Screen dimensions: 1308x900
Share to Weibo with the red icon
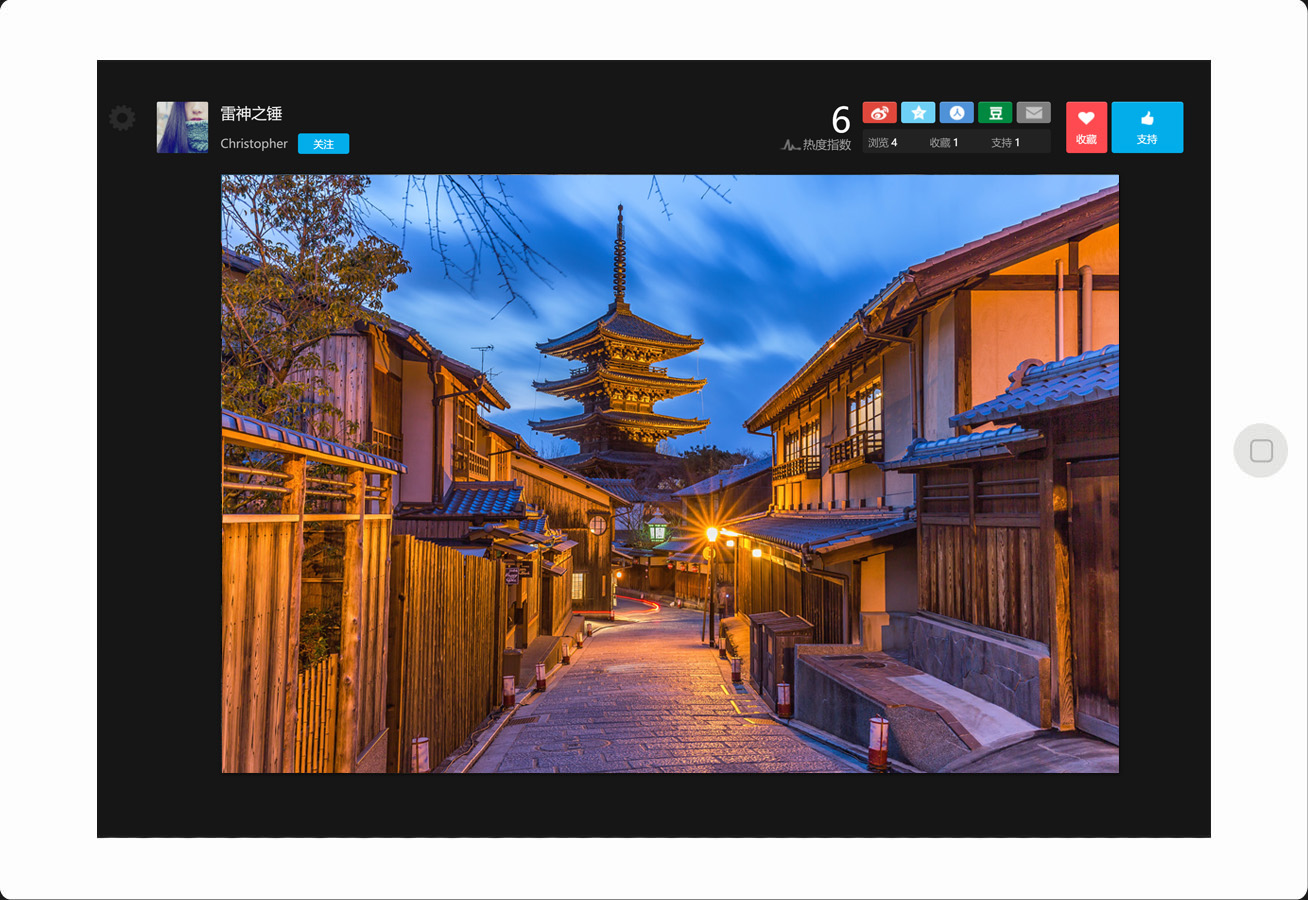coord(880,113)
